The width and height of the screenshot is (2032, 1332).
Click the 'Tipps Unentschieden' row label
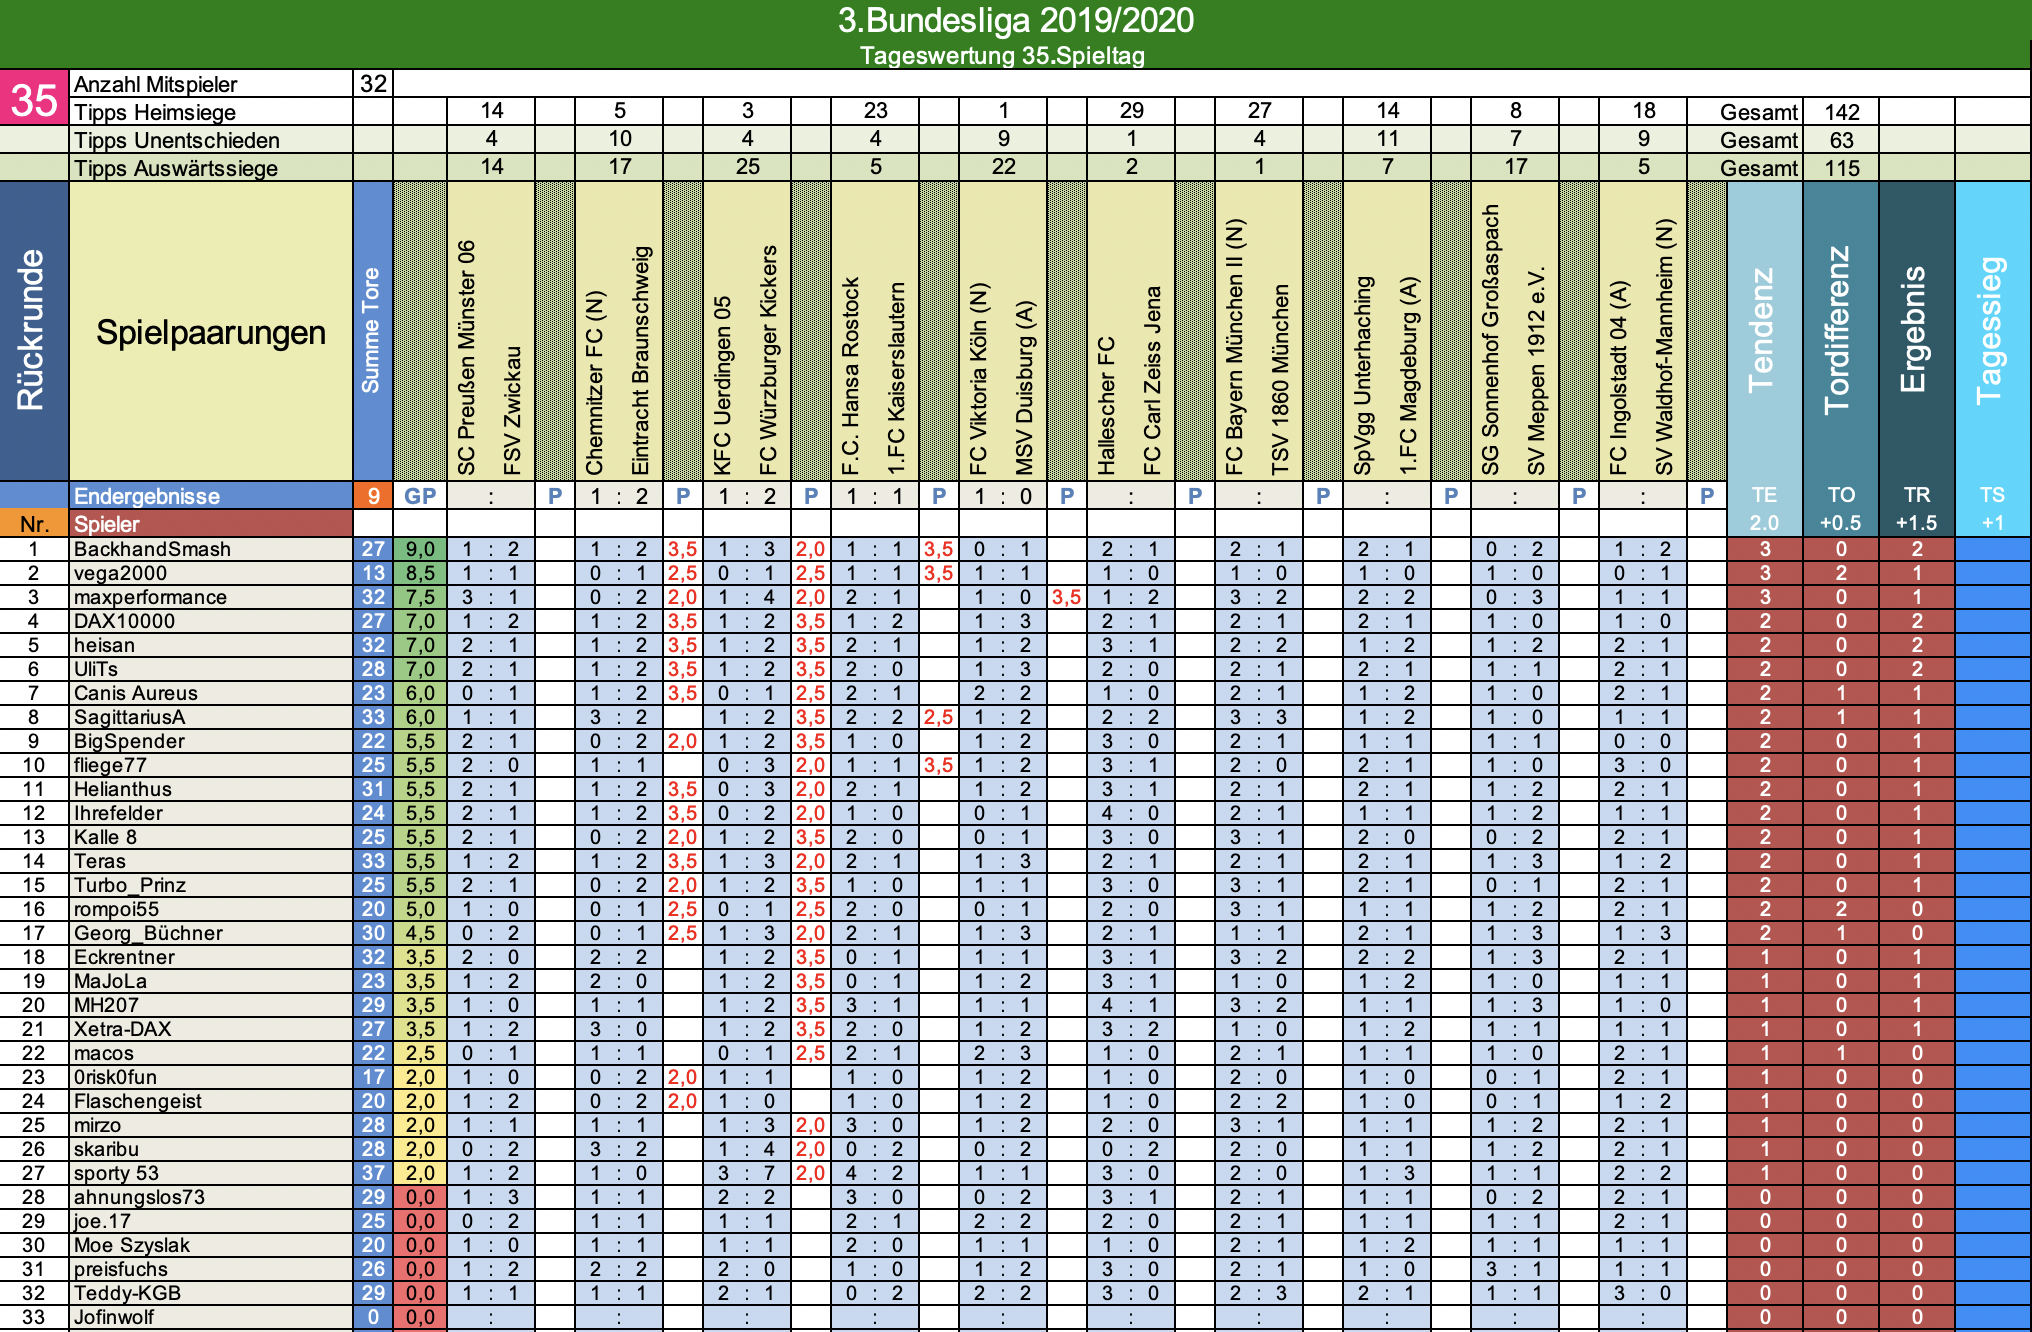[x=177, y=140]
